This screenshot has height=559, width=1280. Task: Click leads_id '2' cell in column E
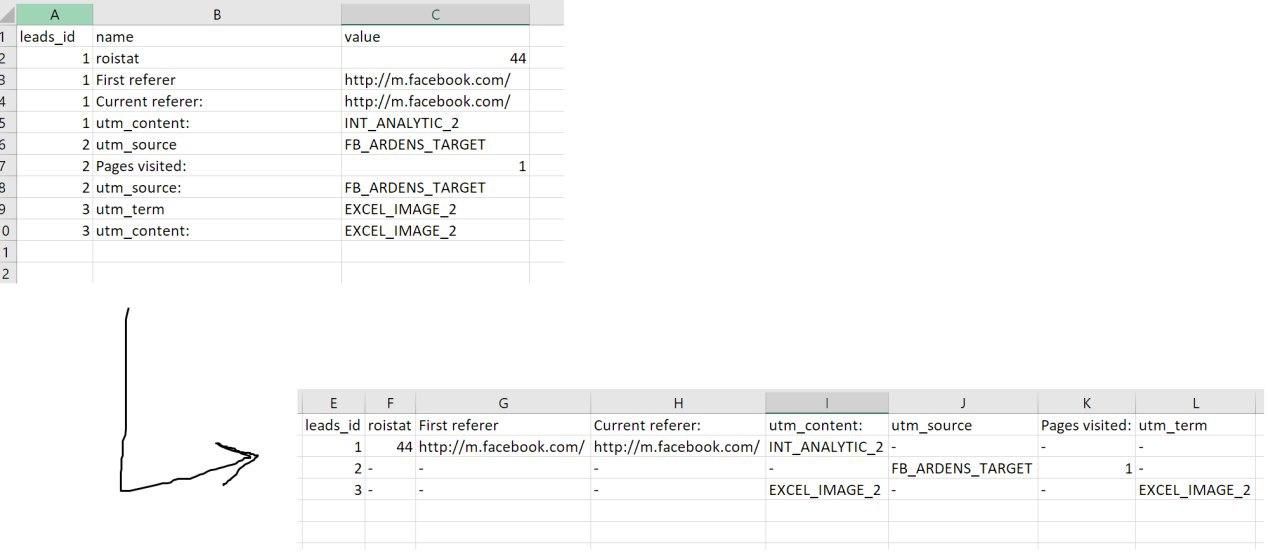(x=333, y=468)
